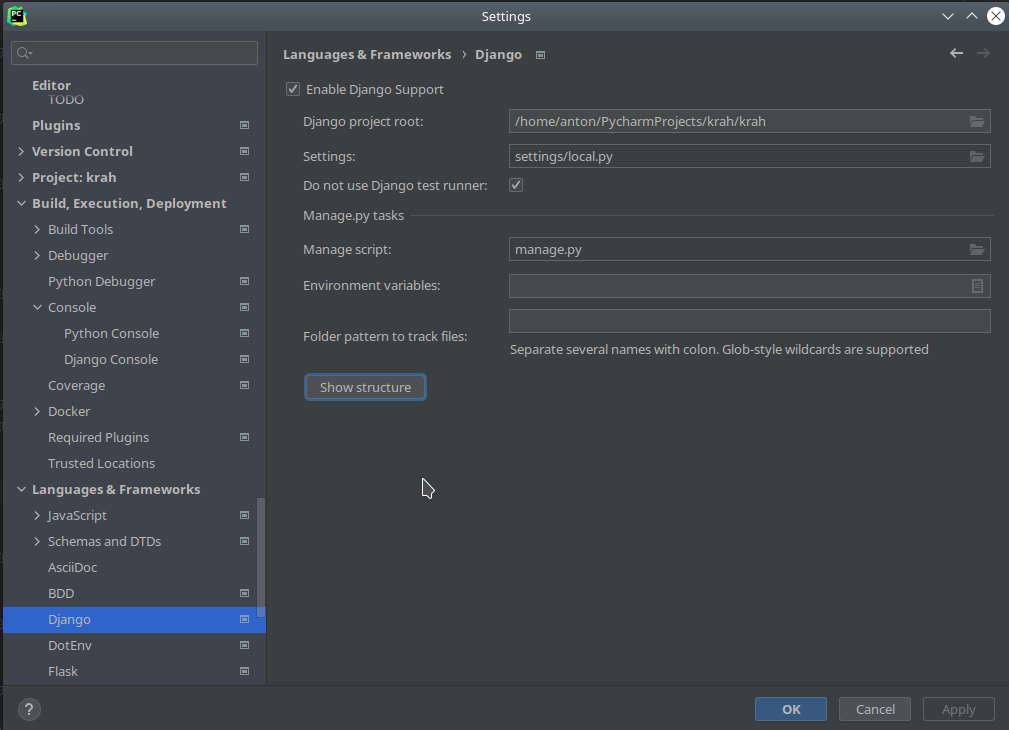
Task: Expand JavaScript node
Action: [x=37, y=516]
